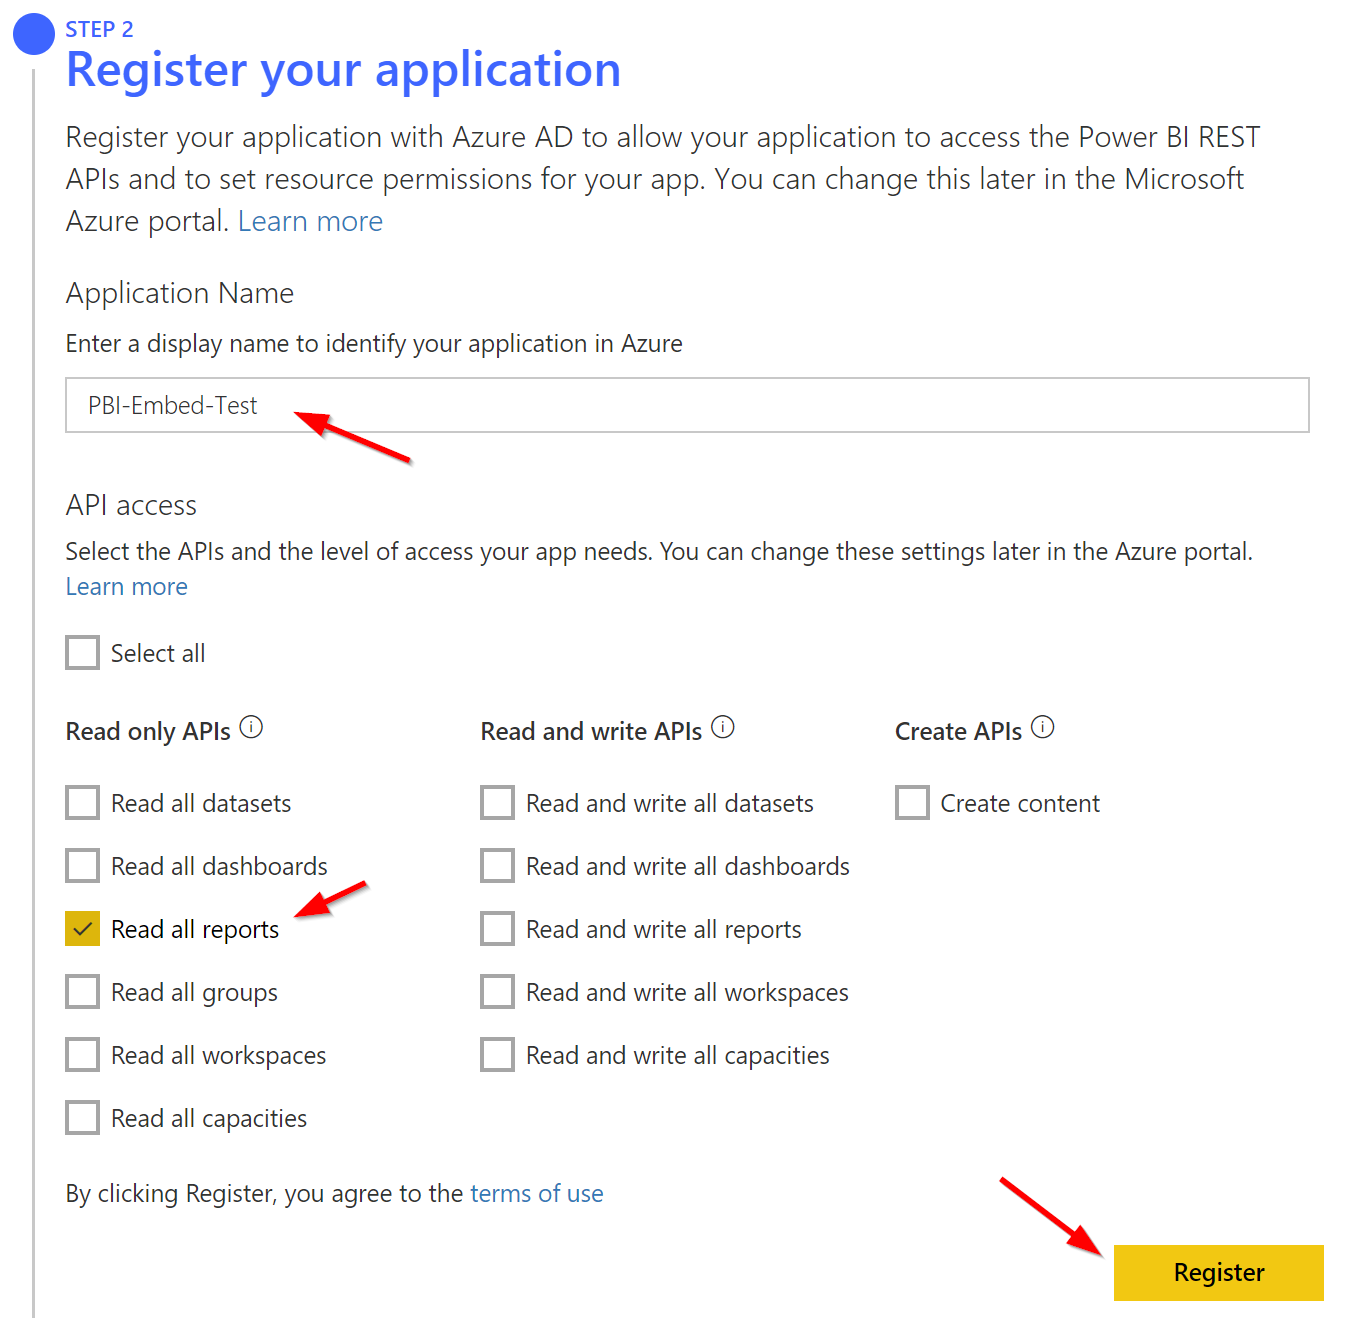Tick the Read all groups checkbox
Image resolution: width=1349 pixels, height=1318 pixels.
pos(83,992)
